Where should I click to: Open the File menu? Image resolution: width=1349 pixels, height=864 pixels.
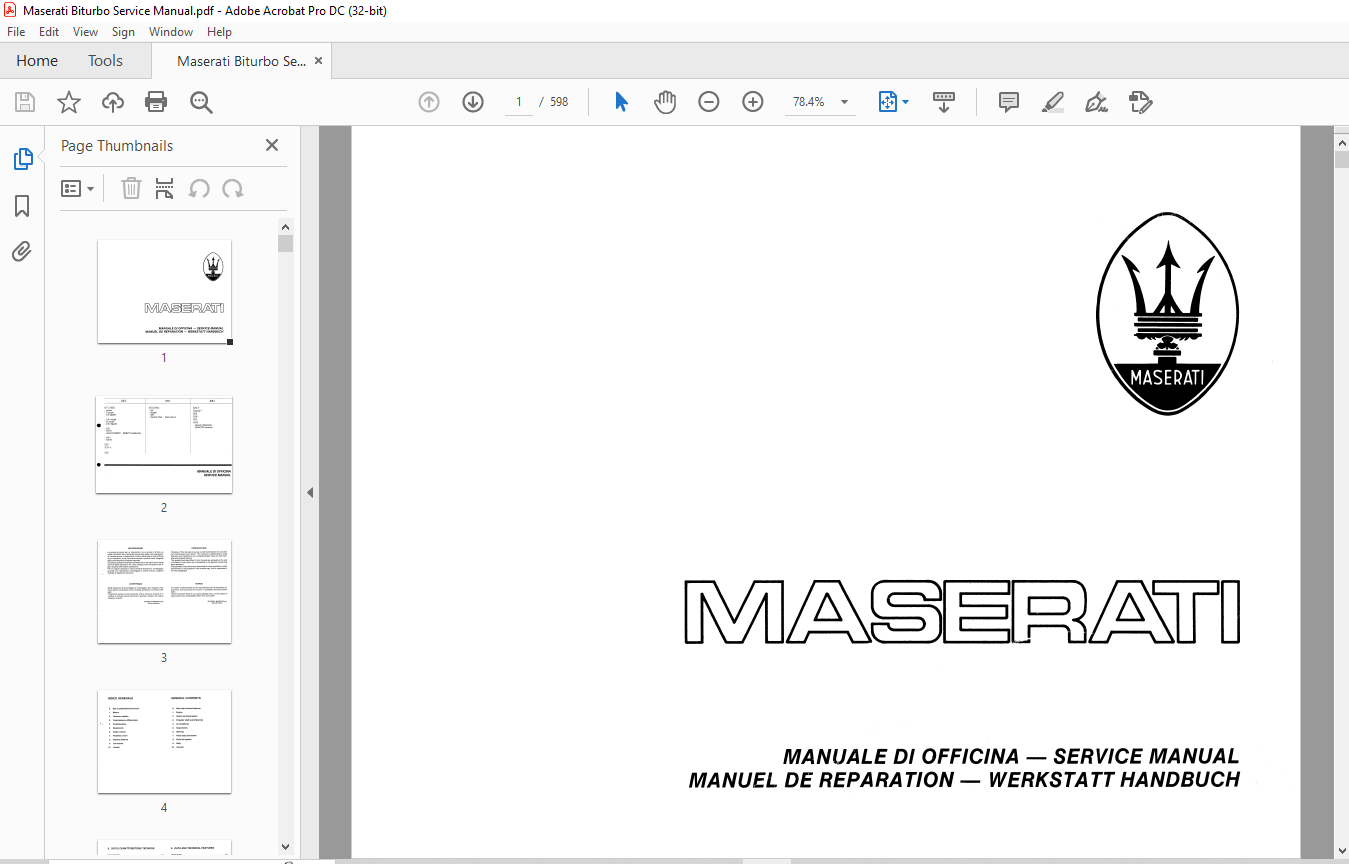(x=16, y=32)
